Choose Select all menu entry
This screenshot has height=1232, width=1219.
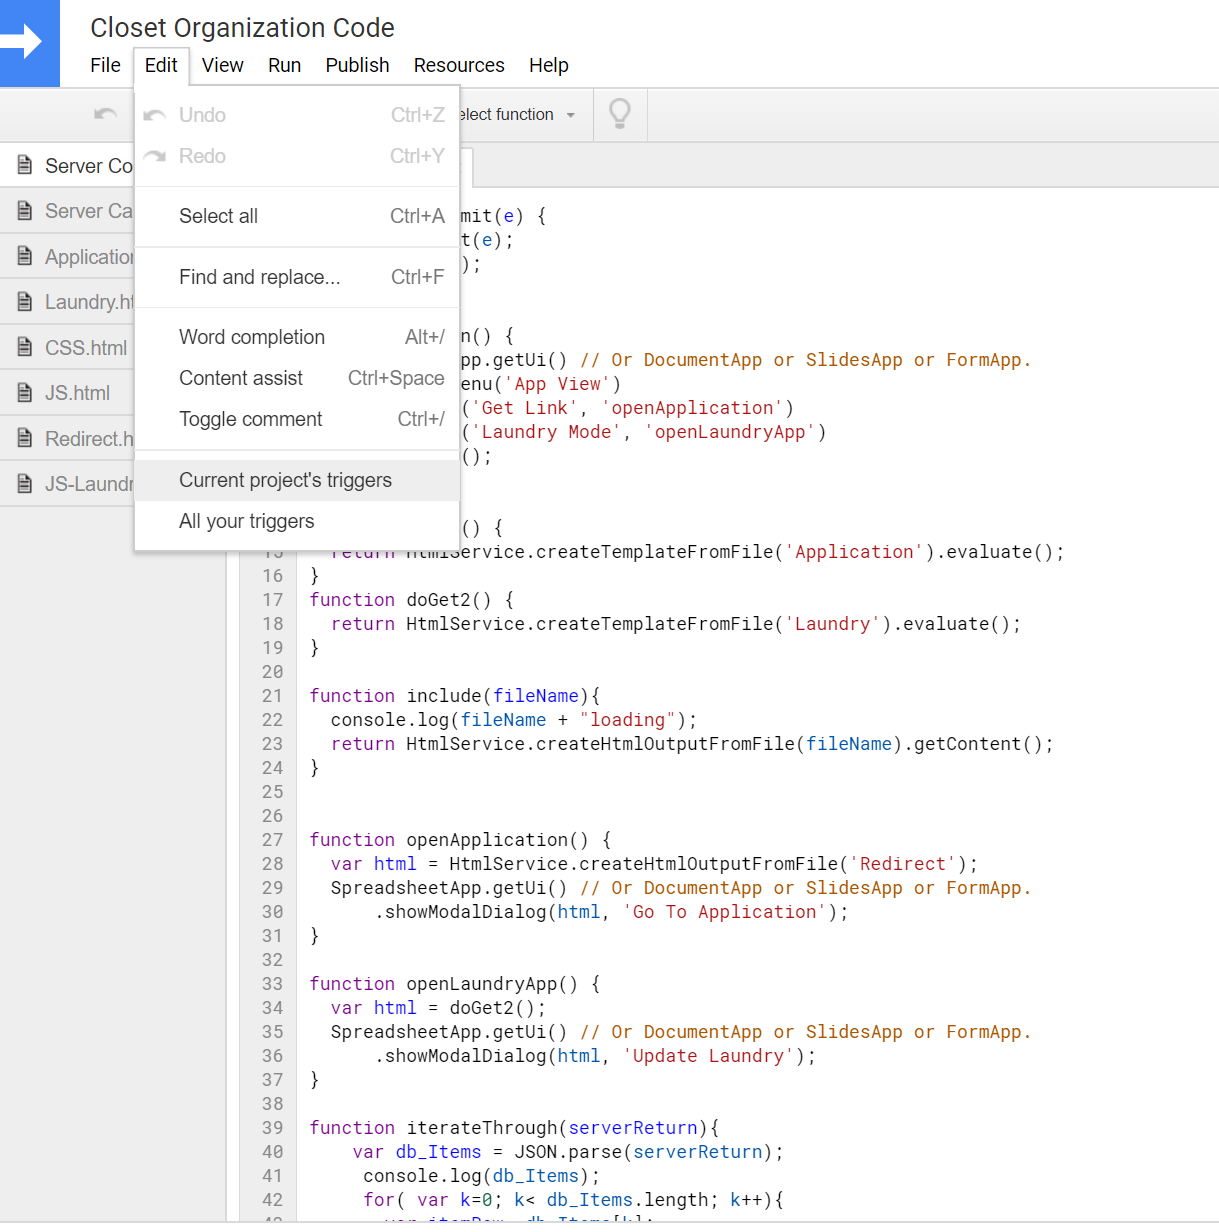(297, 216)
